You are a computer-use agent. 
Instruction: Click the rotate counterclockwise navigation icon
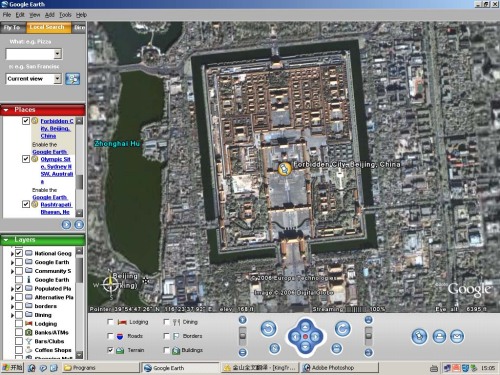pyautogui.click(x=268, y=329)
